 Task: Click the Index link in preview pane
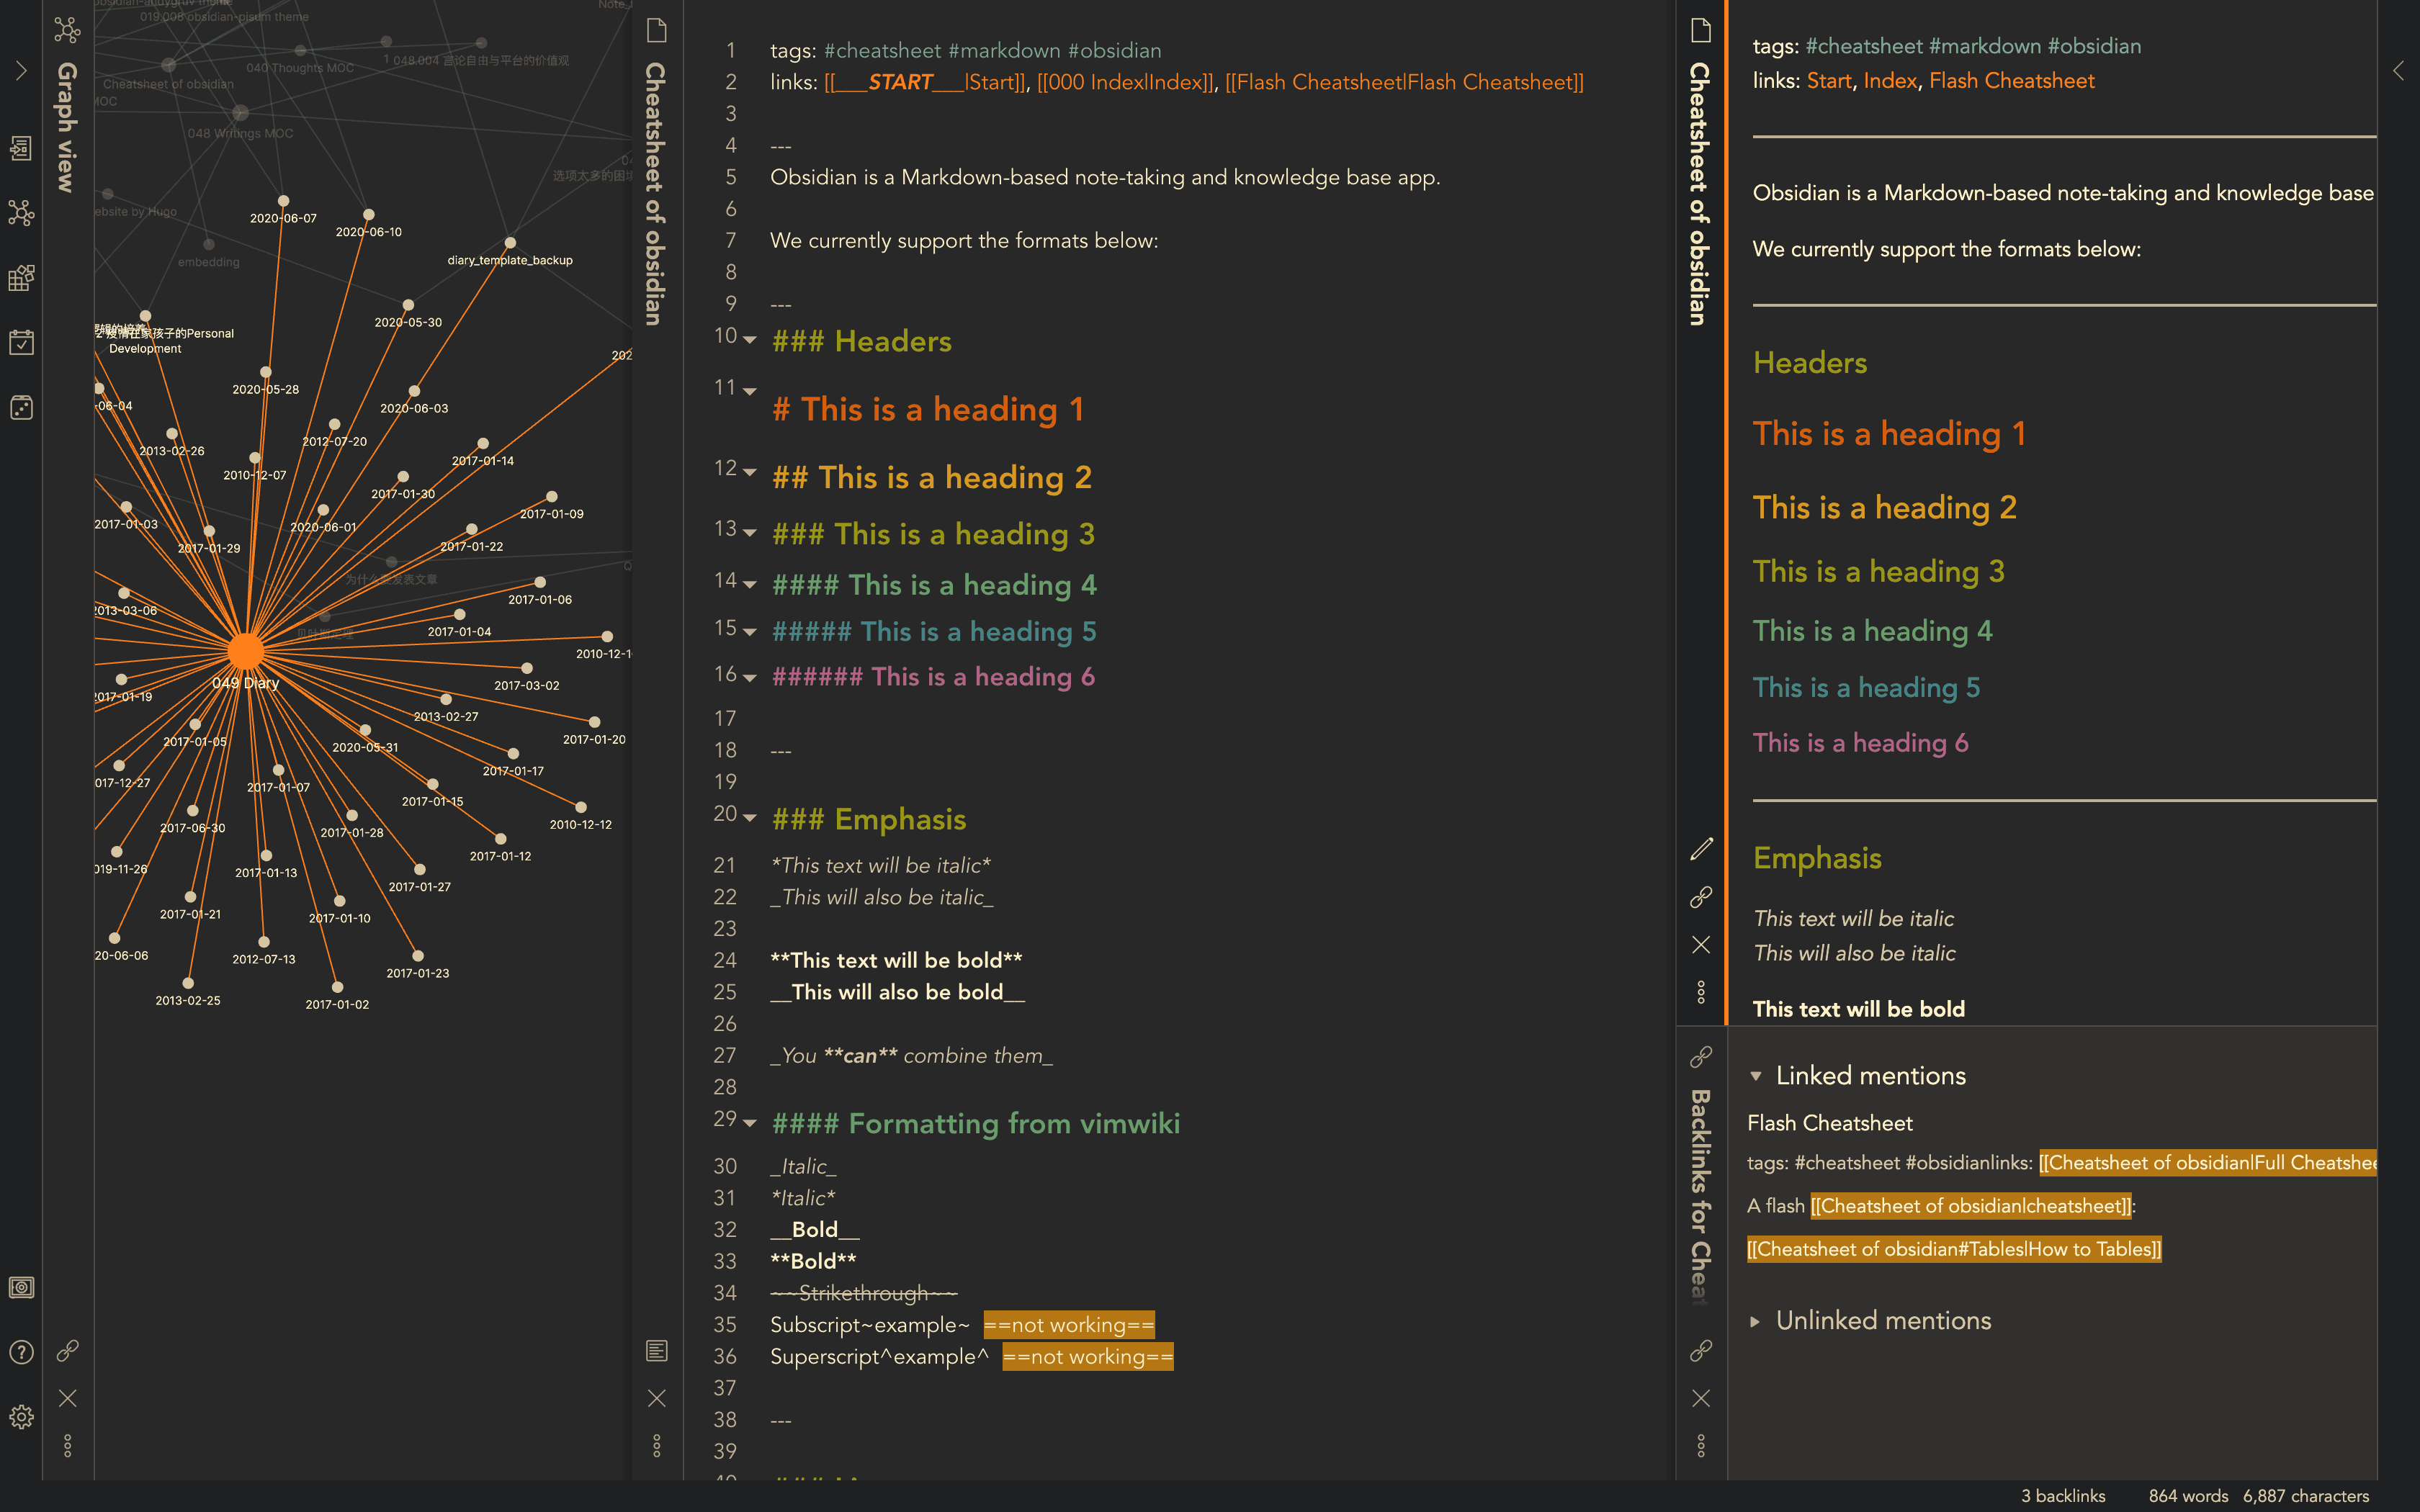click(1891, 80)
